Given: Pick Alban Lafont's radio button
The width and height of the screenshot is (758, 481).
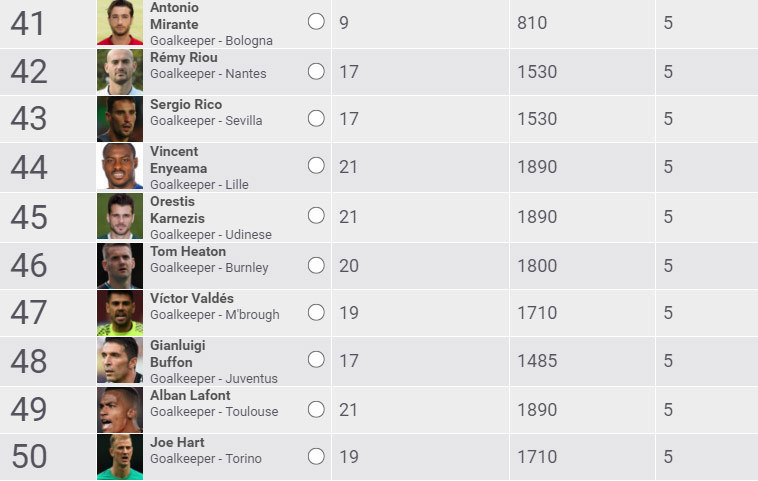Looking at the screenshot, I should pyautogui.click(x=316, y=409).
